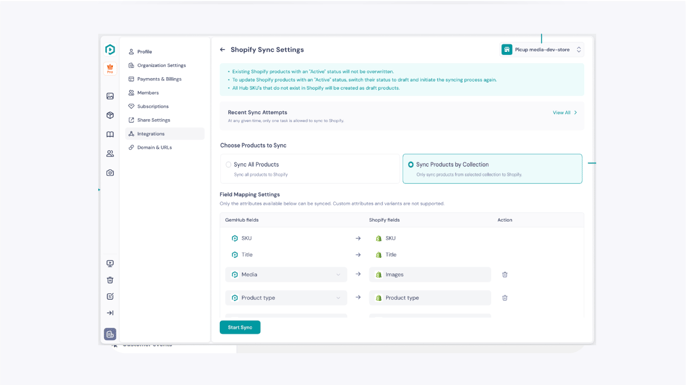Click the GemHub icon beside the SKU field

click(x=235, y=238)
